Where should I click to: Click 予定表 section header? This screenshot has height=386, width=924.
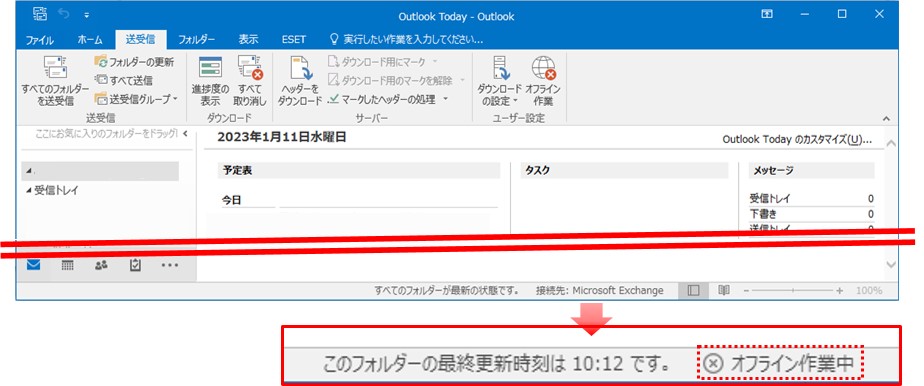pyautogui.click(x=358, y=170)
